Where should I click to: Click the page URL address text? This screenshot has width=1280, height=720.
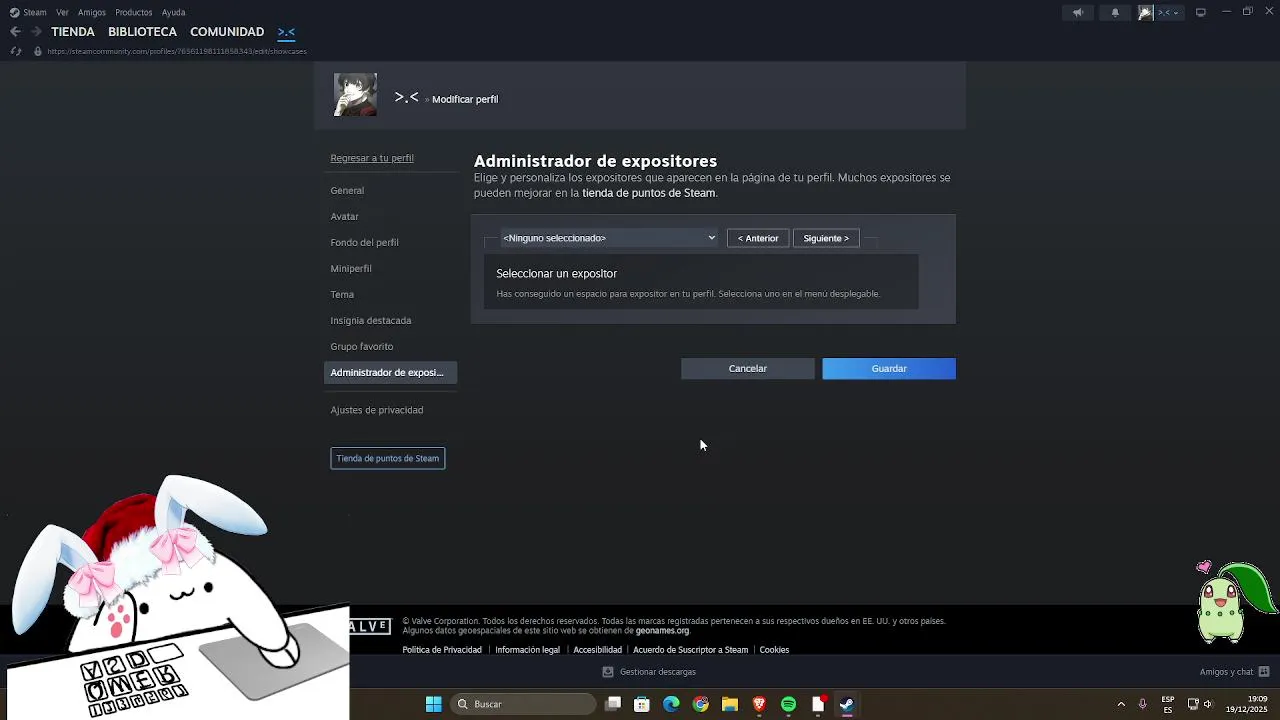pos(177,51)
